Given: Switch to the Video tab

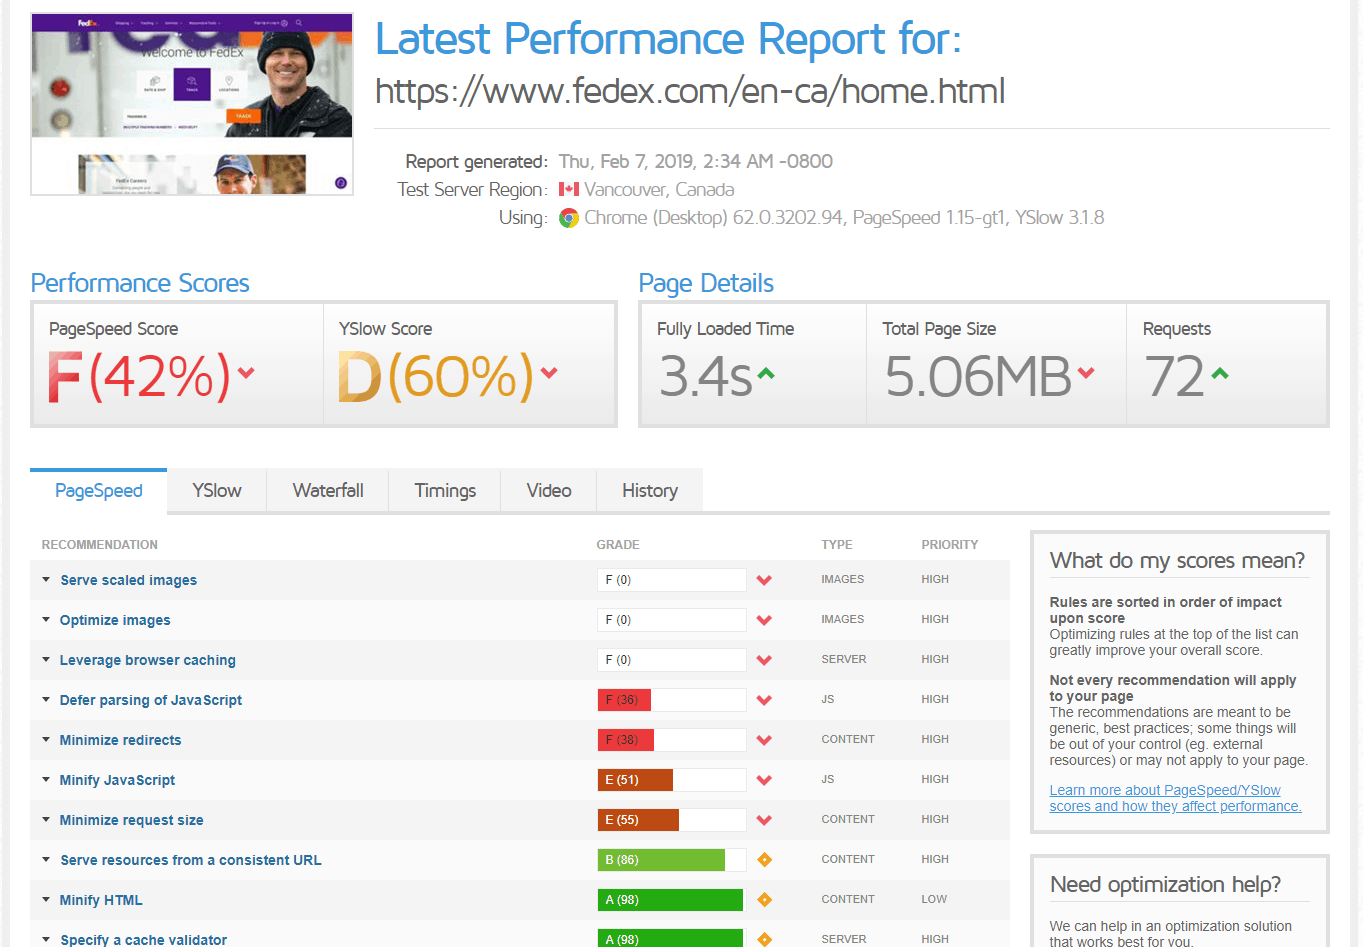Looking at the screenshot, I should [x=549, y=491].
